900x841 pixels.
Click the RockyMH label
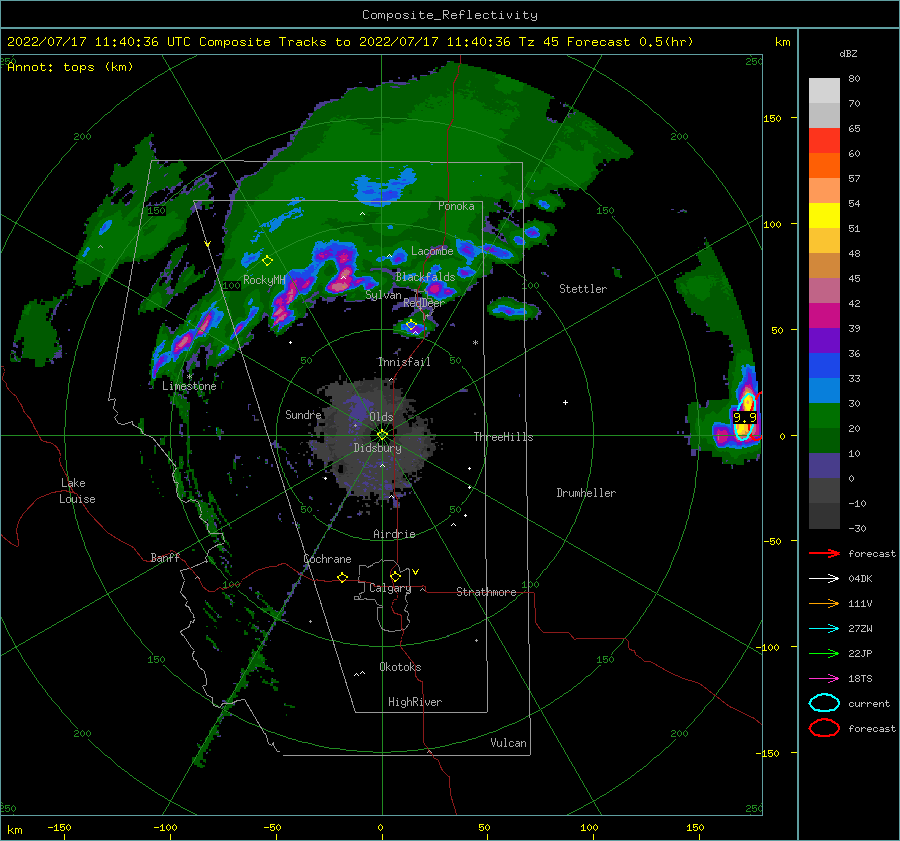click(x=264, y=280)
